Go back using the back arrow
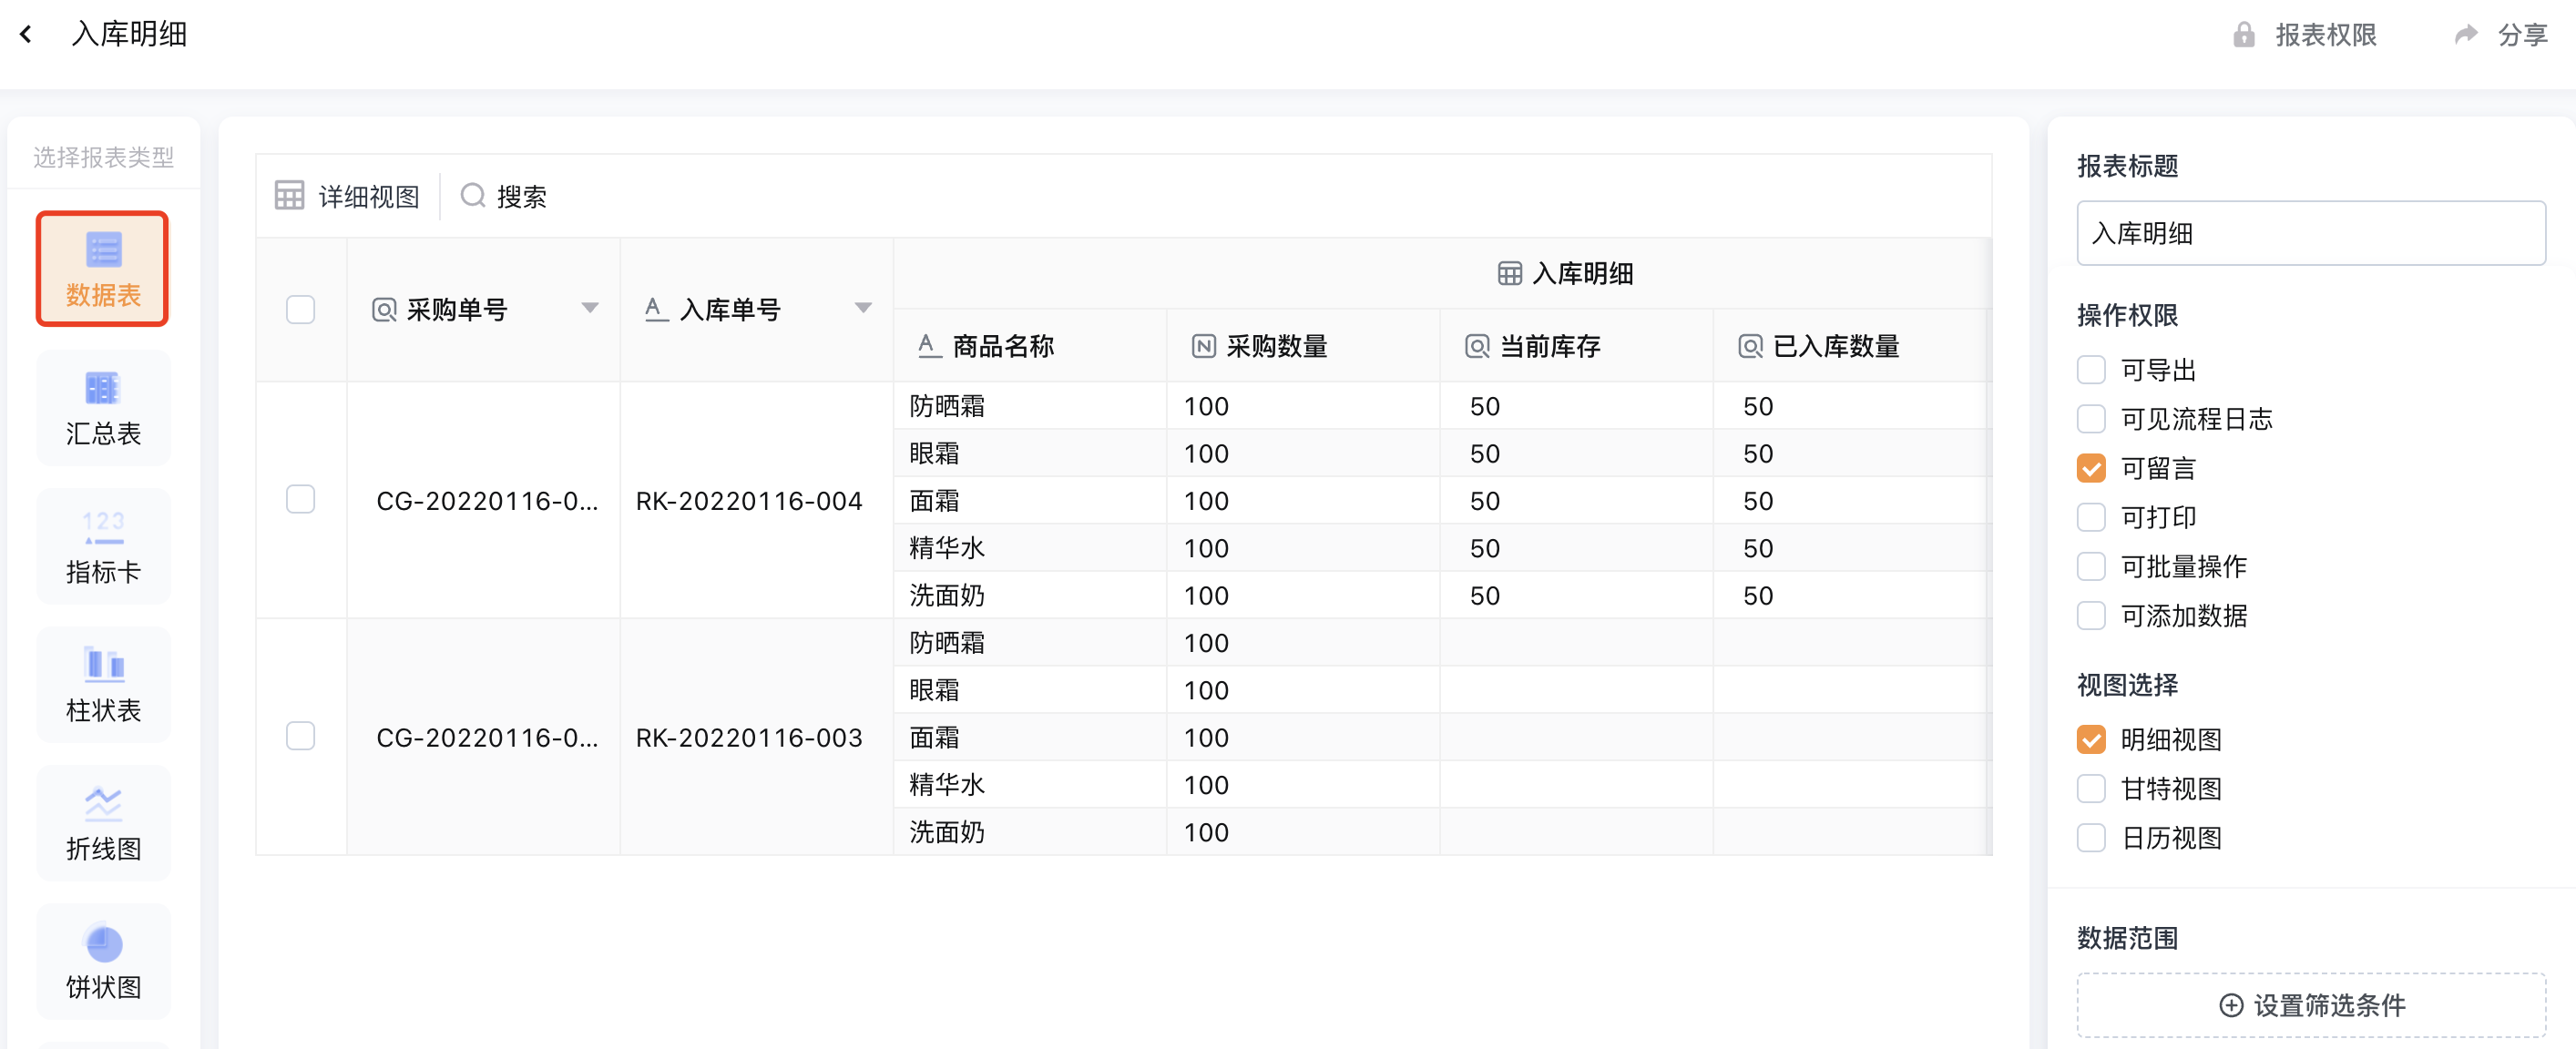The image size is (2576, 1049). tap(26, 34)
